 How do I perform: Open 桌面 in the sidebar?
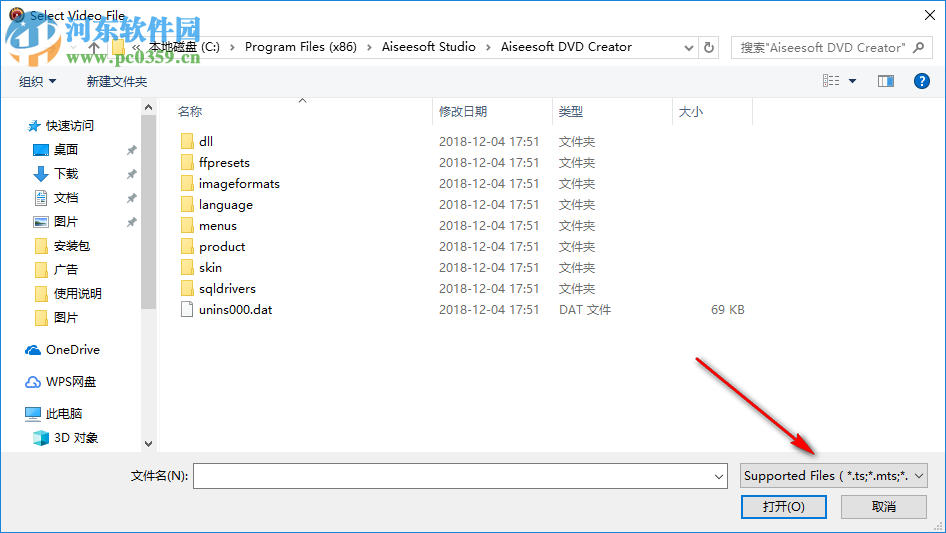(x=66, y=150)
